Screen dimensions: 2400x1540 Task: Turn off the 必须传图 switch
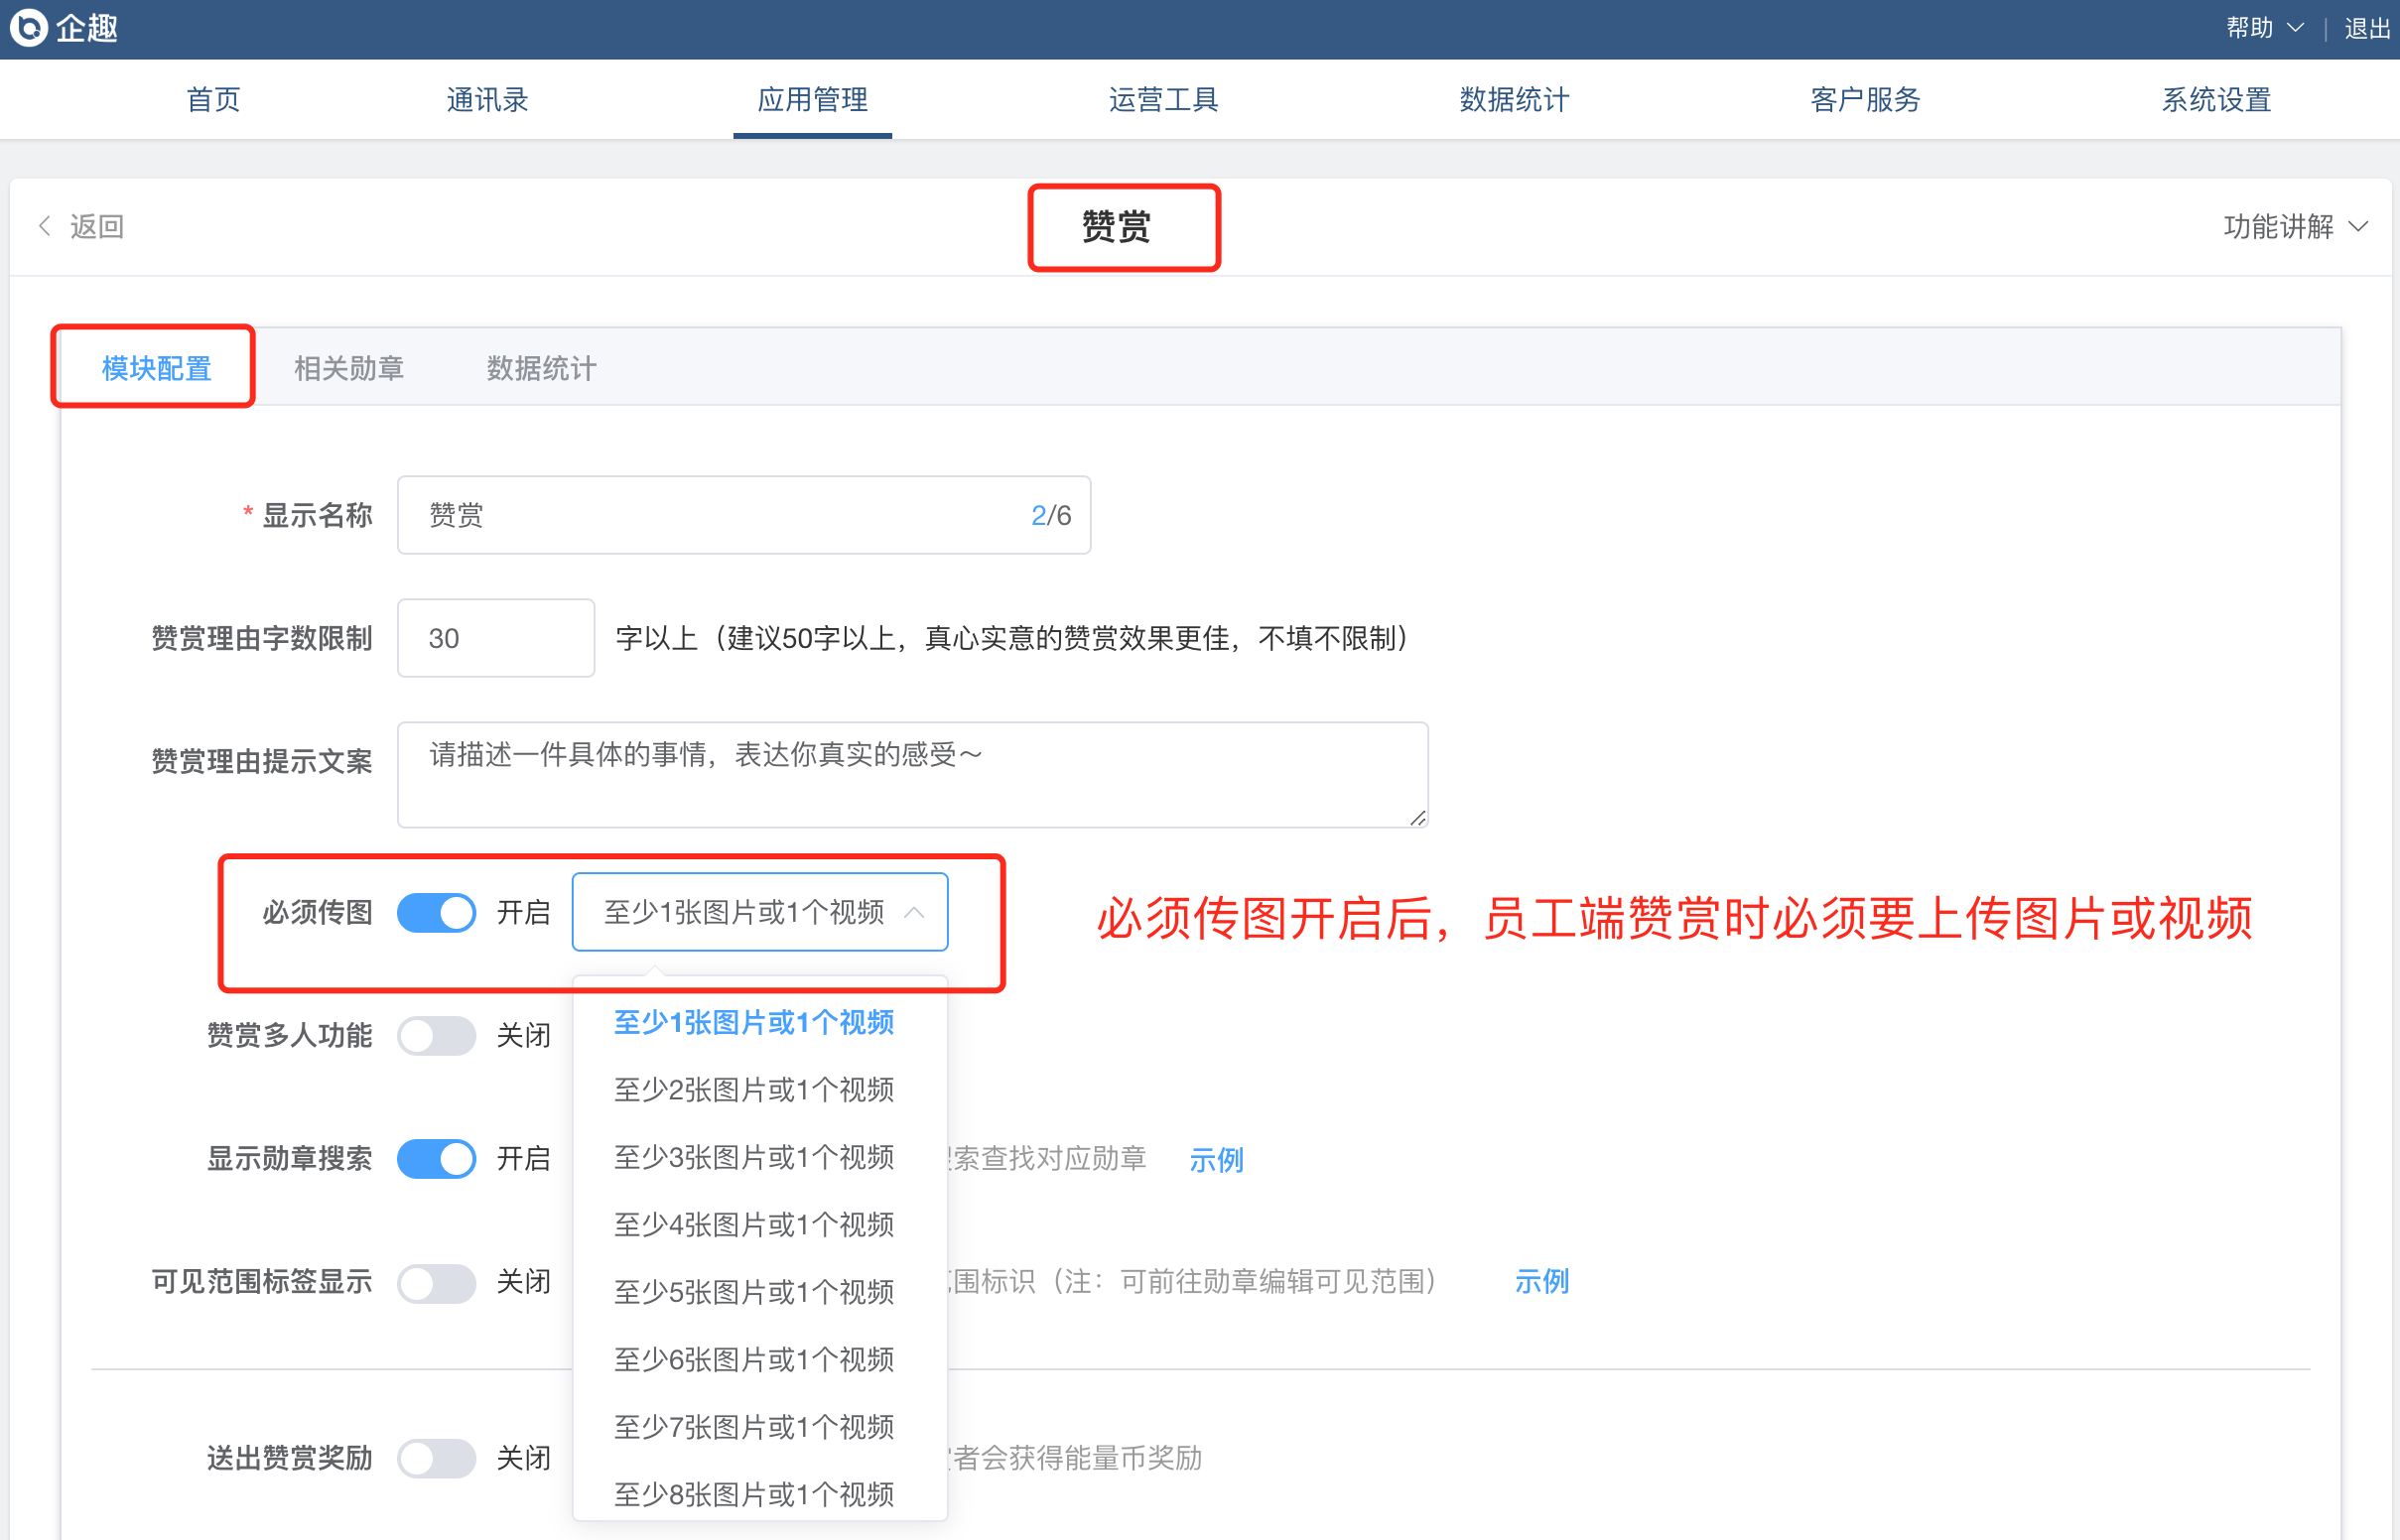(x=436, y=912)
